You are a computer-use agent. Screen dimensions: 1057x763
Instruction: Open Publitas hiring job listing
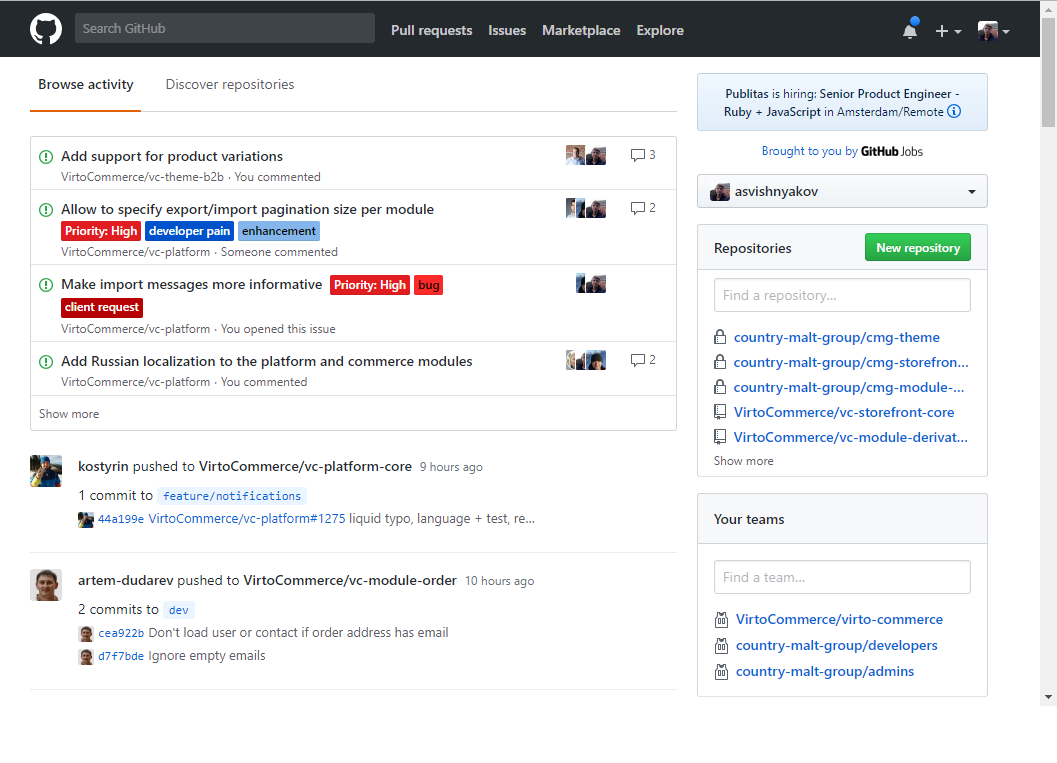pyautogui.click(x=841, y=102)
